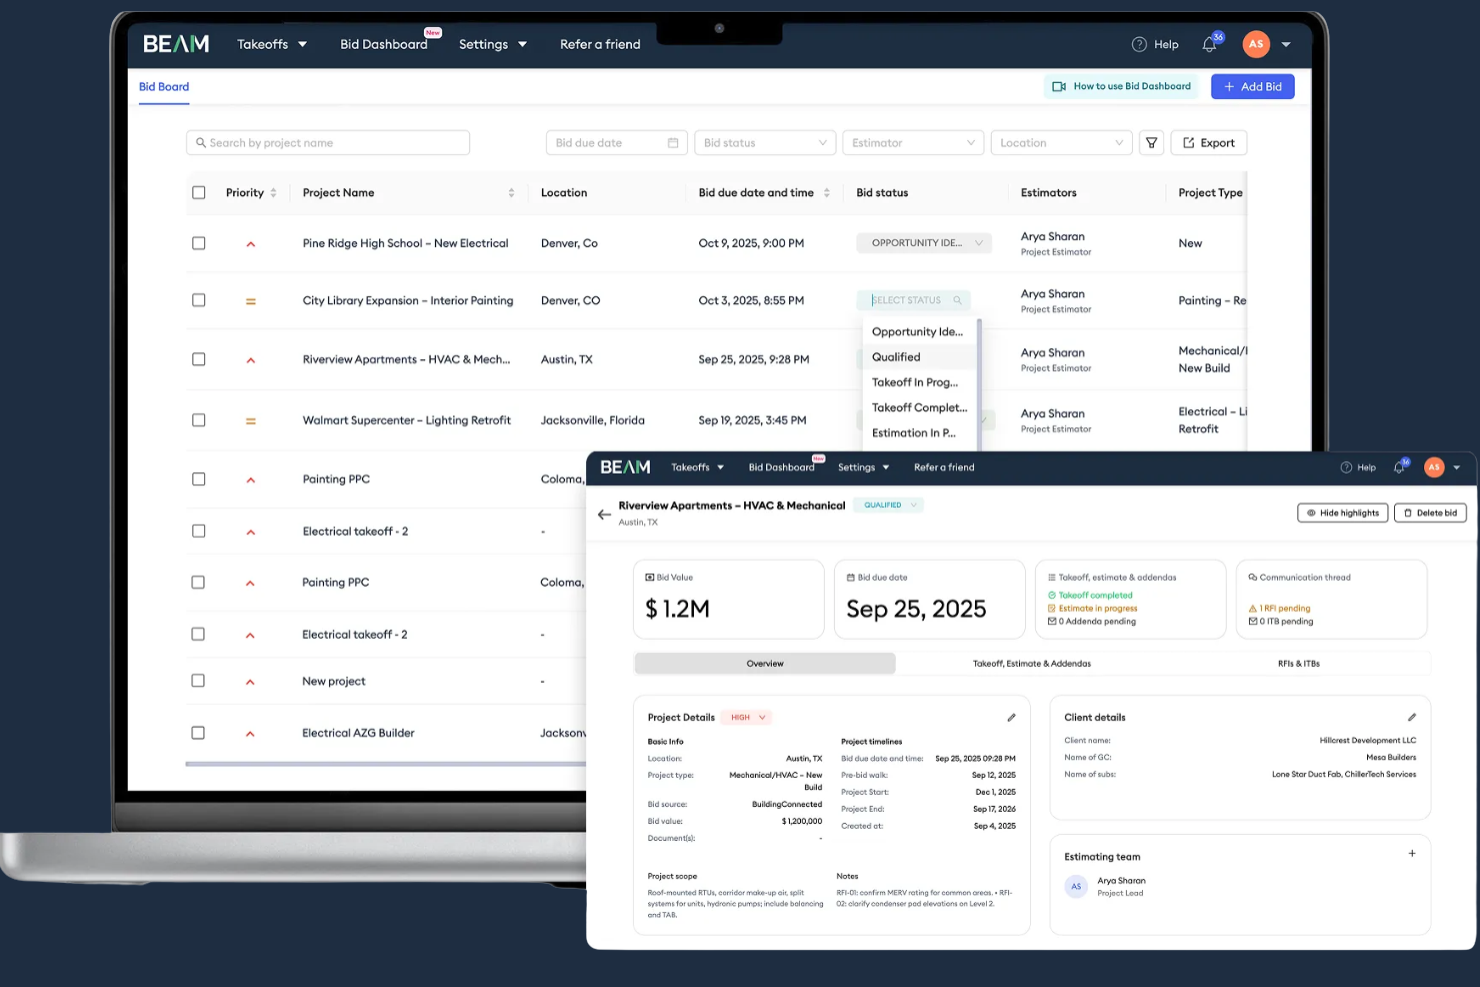Select Qualified from the open status dropdown

pyautogui.click(x=895, y=357)
